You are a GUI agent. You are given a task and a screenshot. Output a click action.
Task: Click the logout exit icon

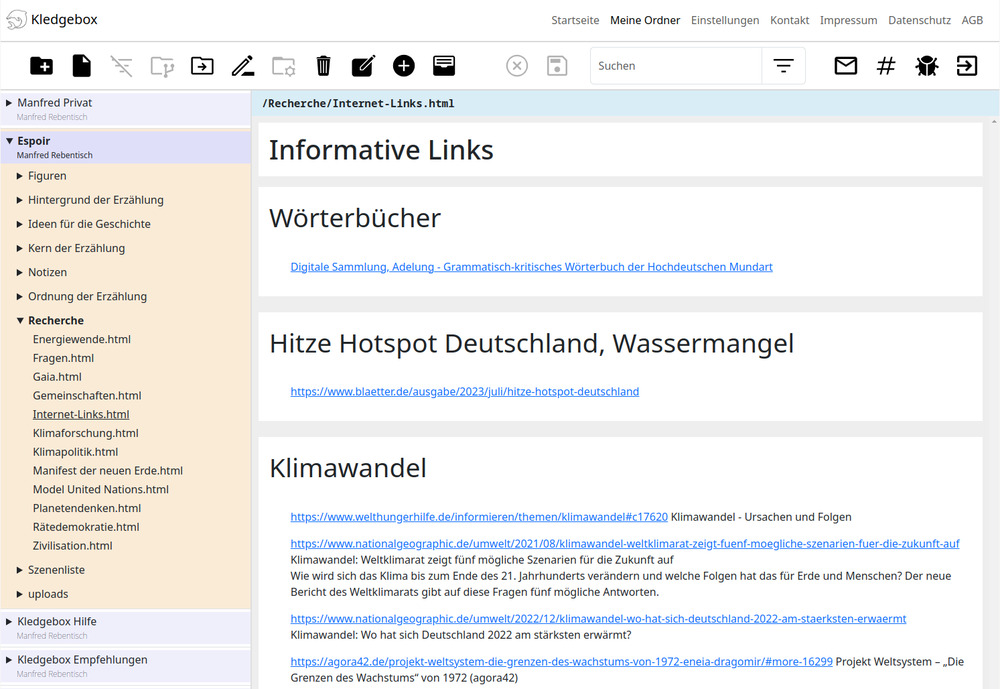[x=967, y=66]
